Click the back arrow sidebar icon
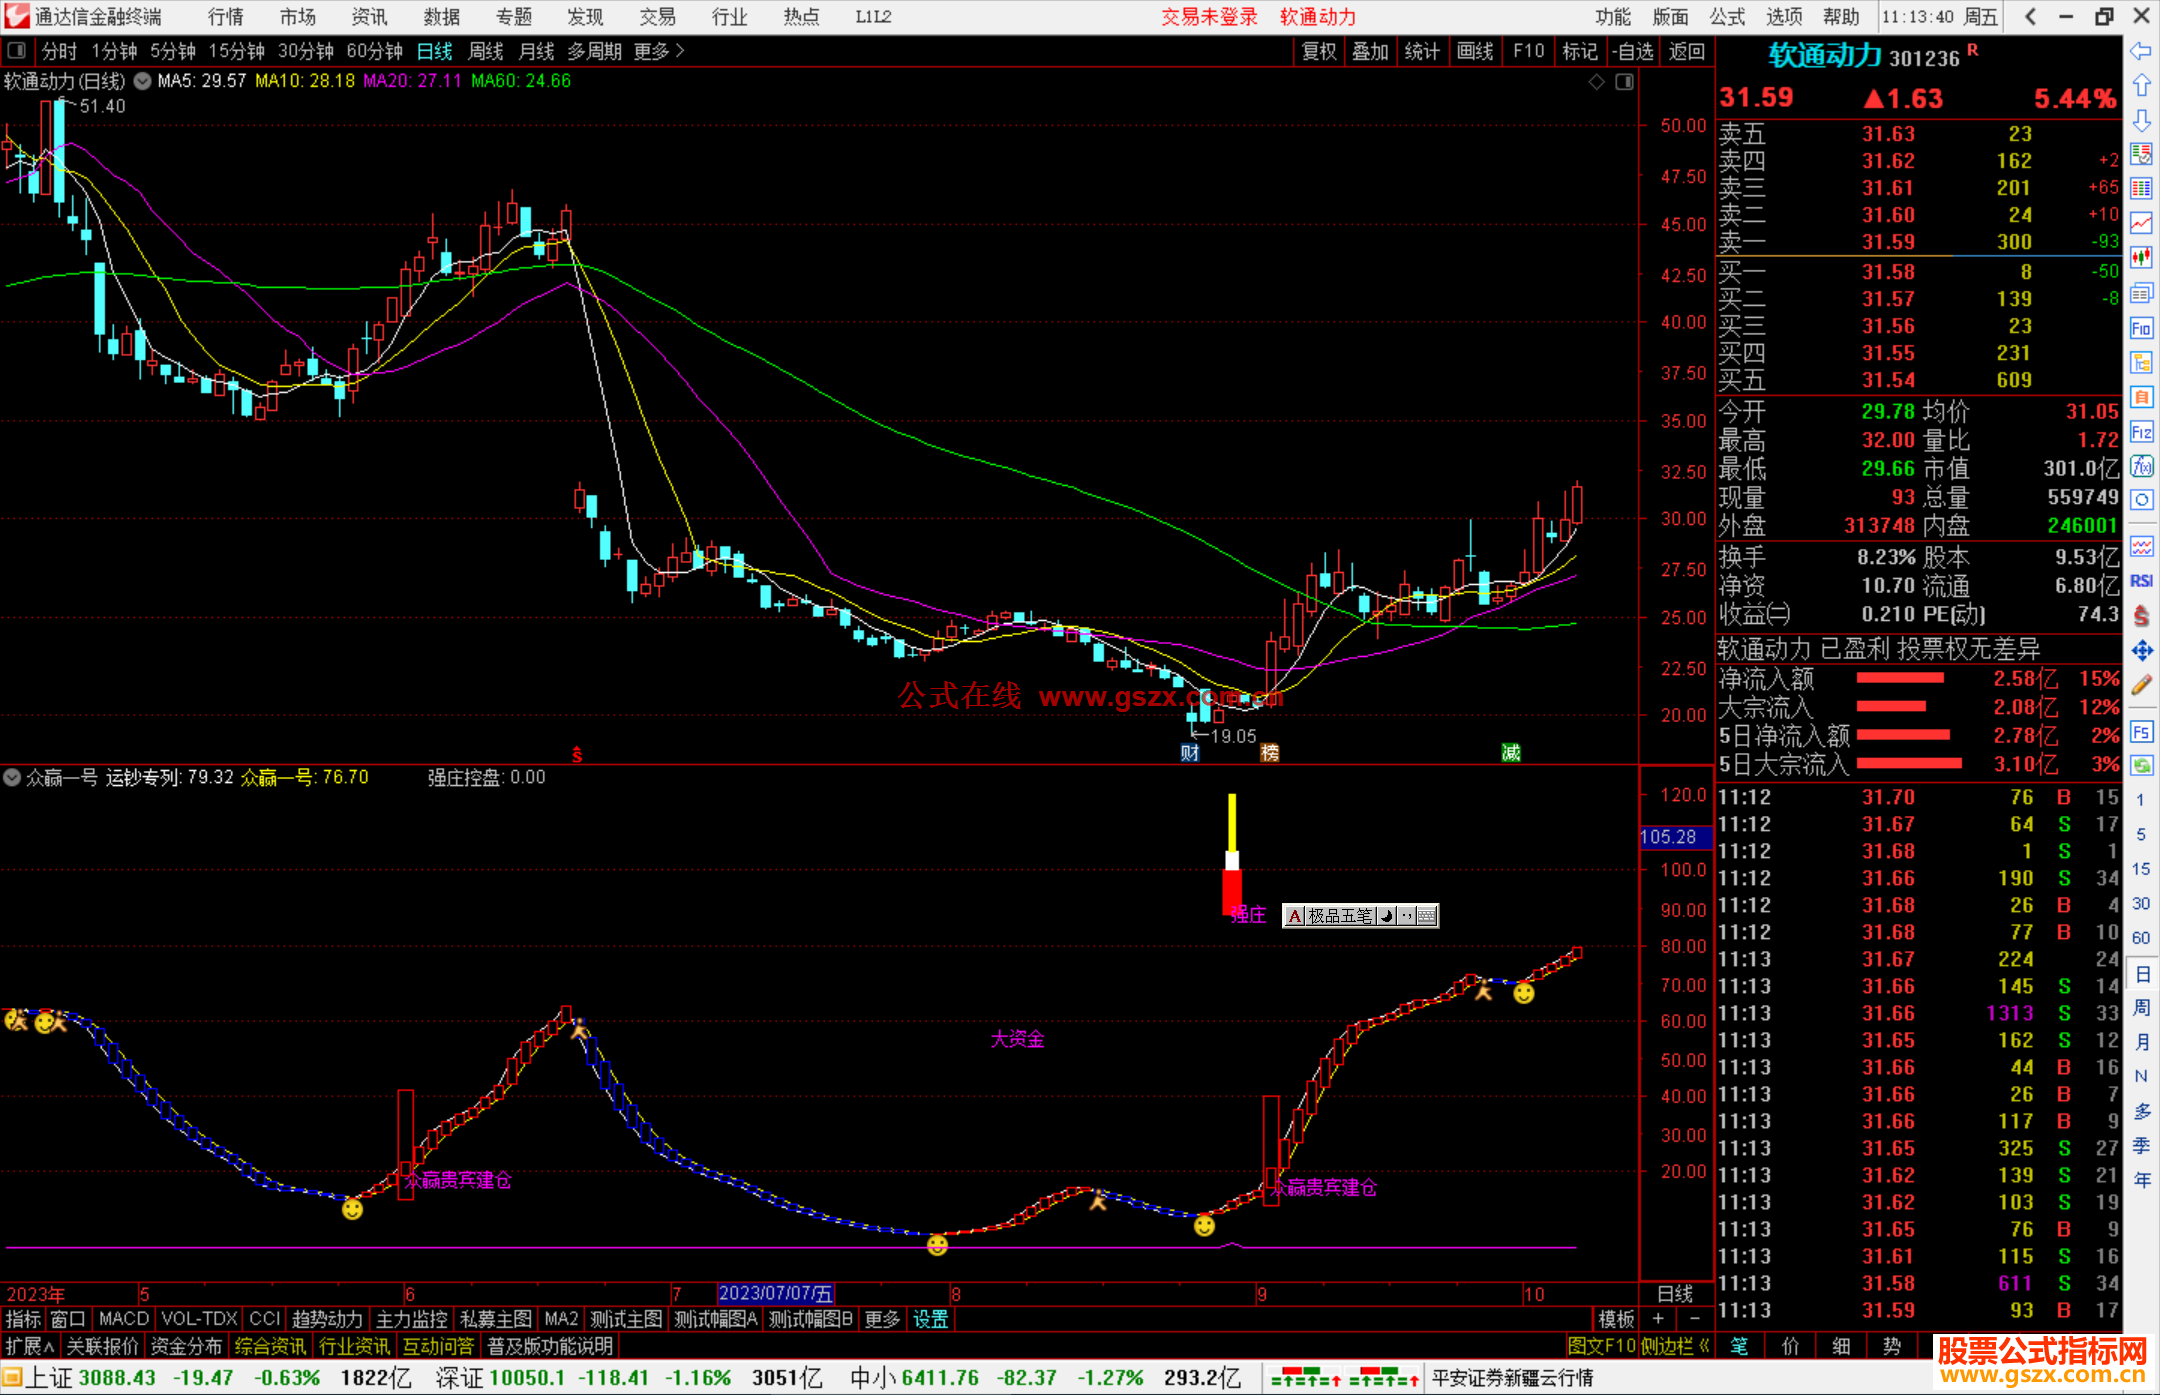Screen dimensions: 2160x1395 click(x=2141, y=51)
